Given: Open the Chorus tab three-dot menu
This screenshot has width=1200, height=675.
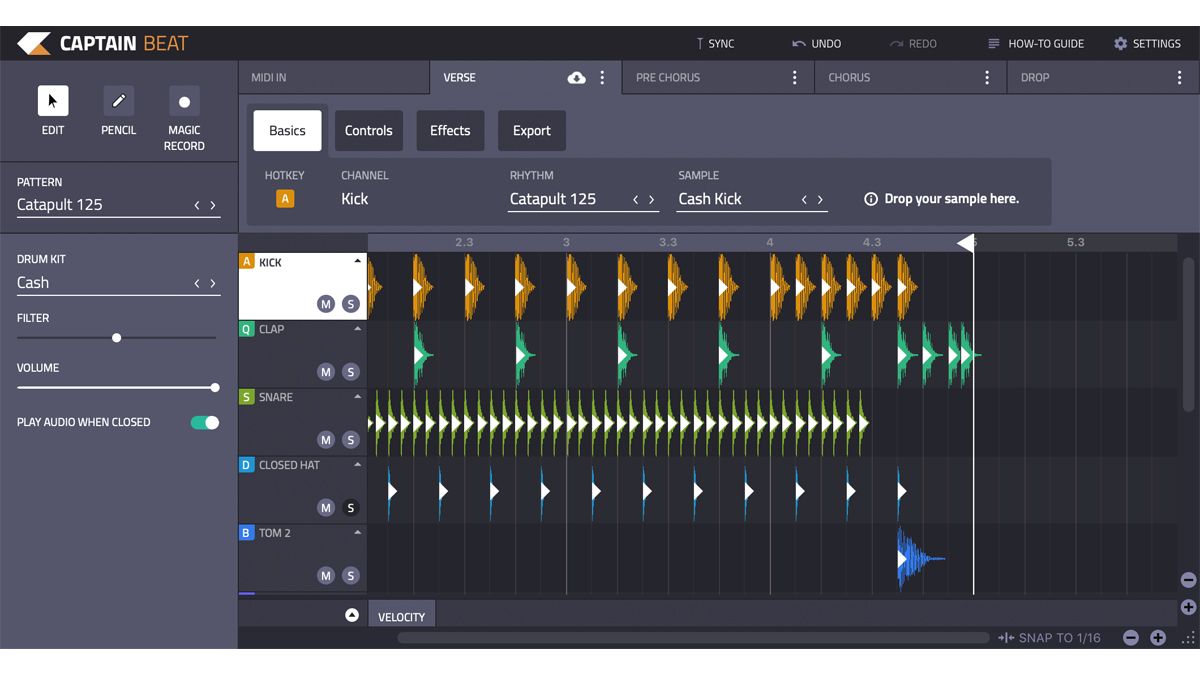Looking at the screenshot, I should [x=987, y=78].
